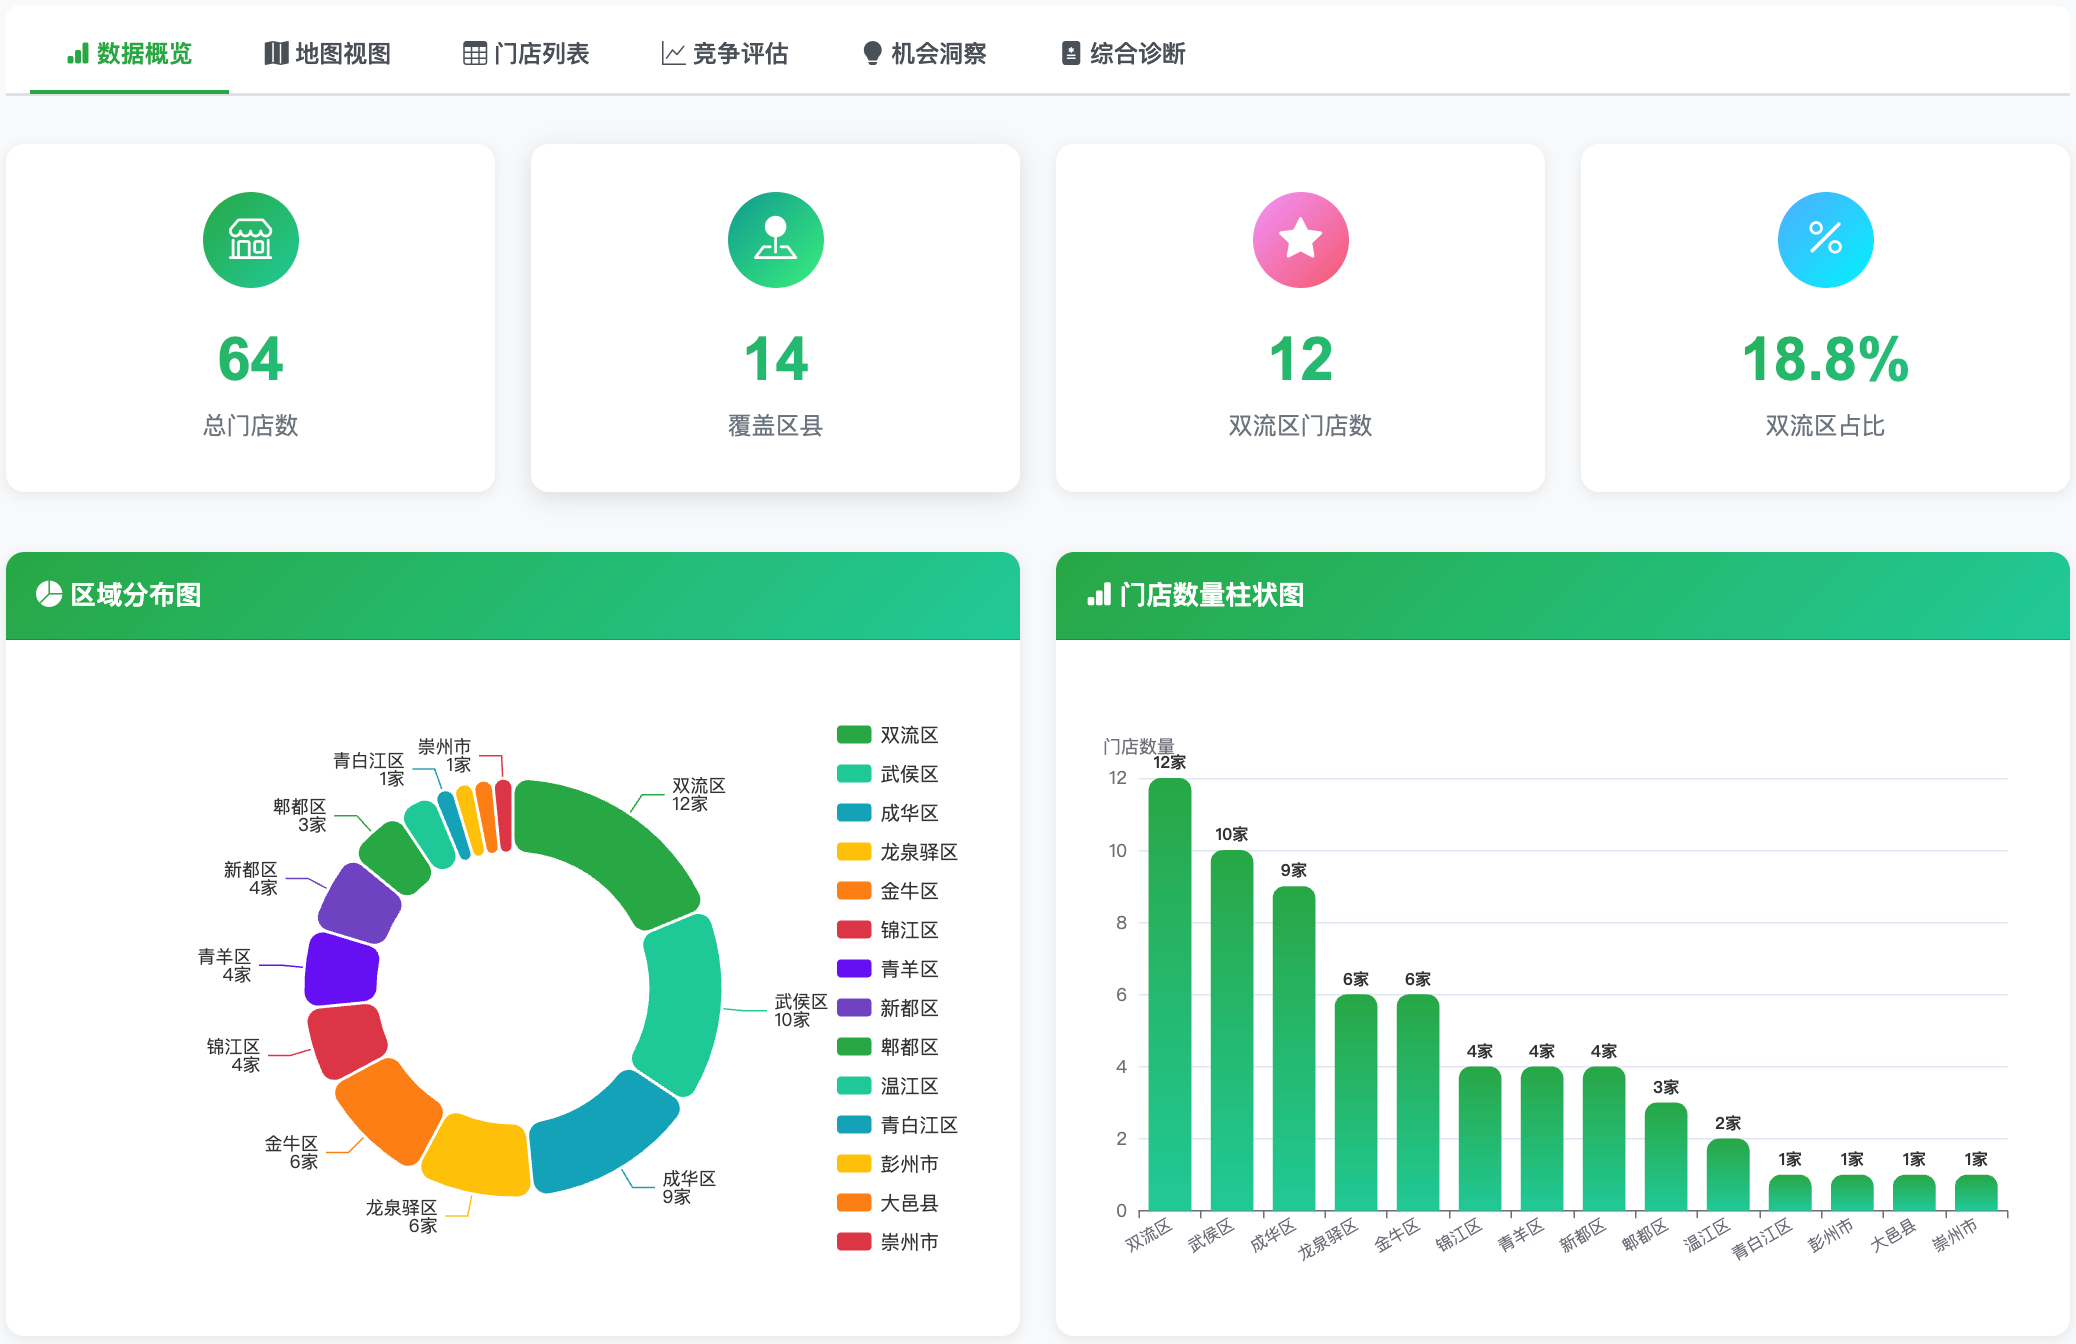The image size is (2076, 1344).
Task: Open the 数据概览 tab
Action: (x=129, y=53)
